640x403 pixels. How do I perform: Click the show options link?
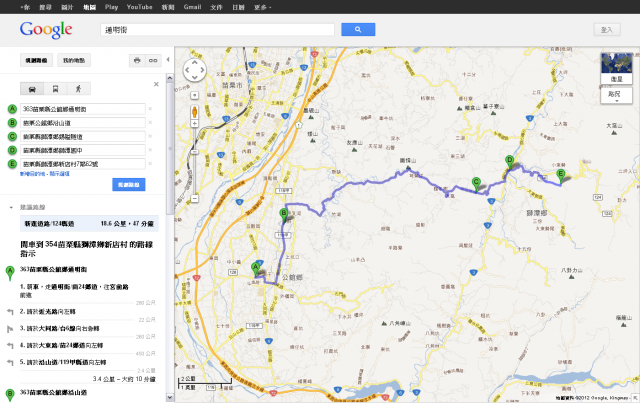pos(60,174)
